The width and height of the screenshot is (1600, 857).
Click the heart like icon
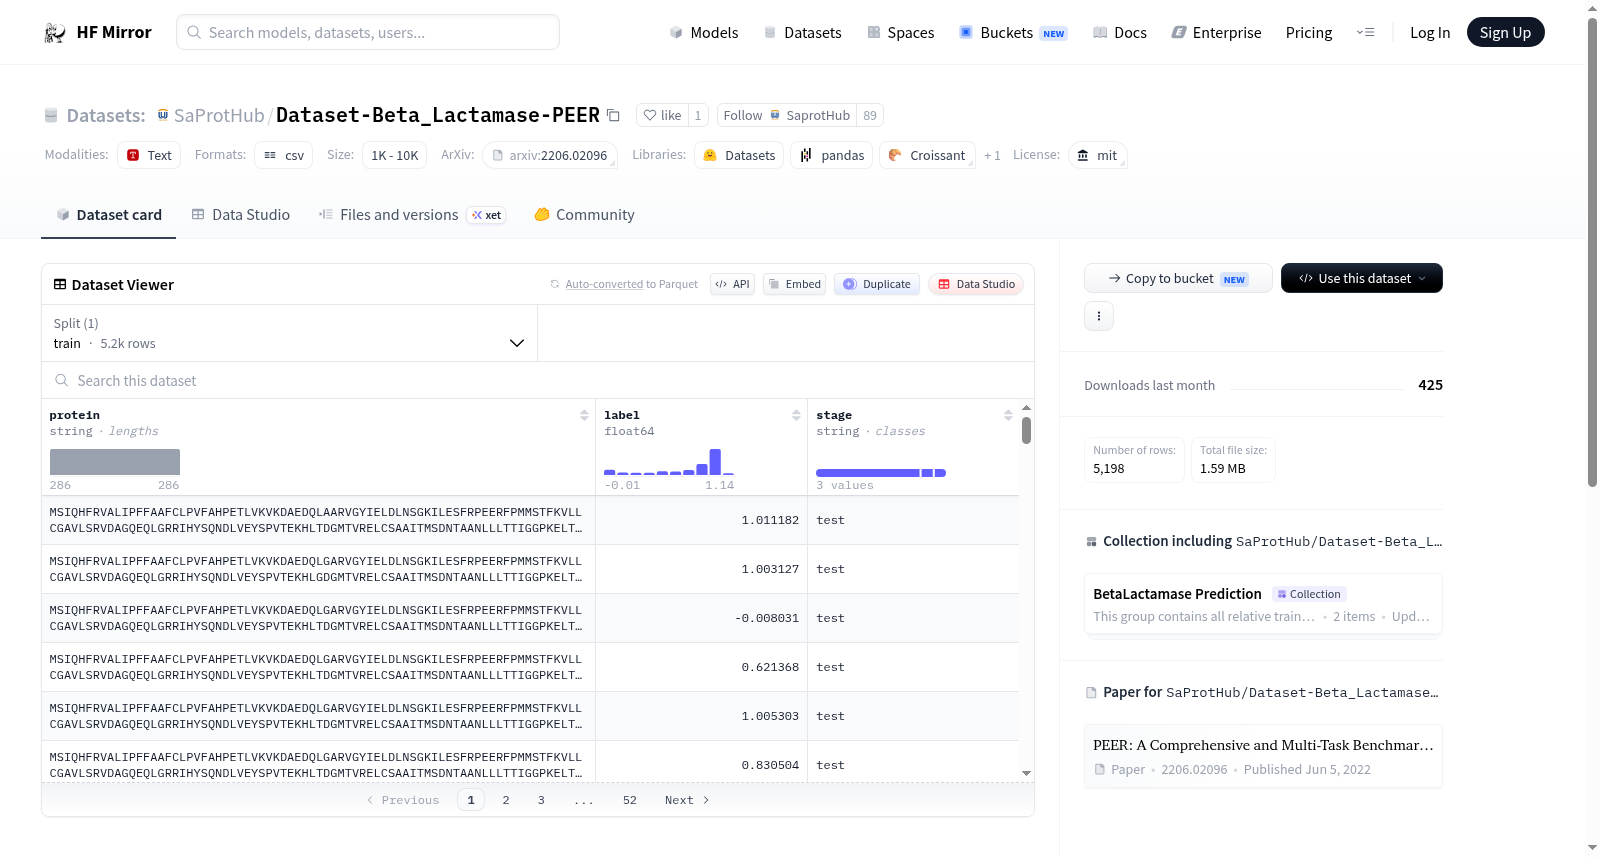[650, 116]
